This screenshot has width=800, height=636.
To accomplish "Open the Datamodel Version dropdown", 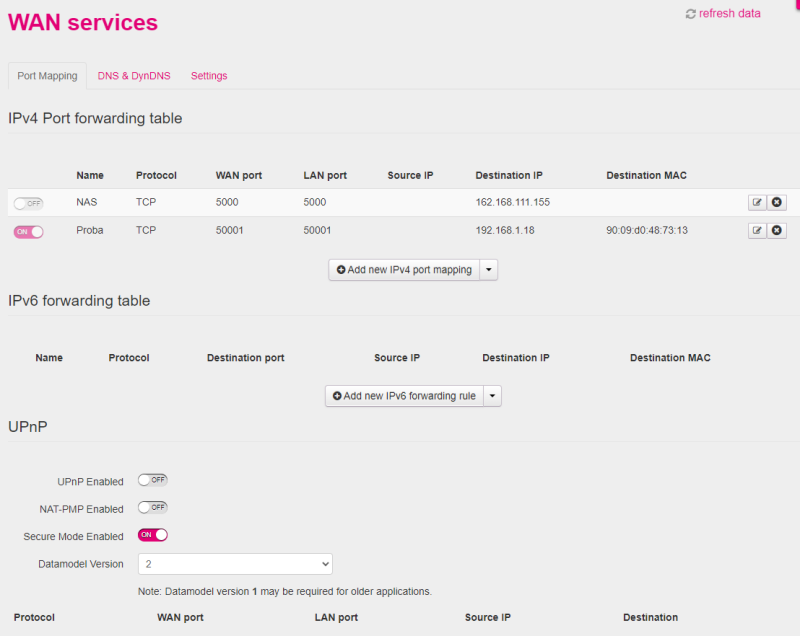I will click(235, 564).
